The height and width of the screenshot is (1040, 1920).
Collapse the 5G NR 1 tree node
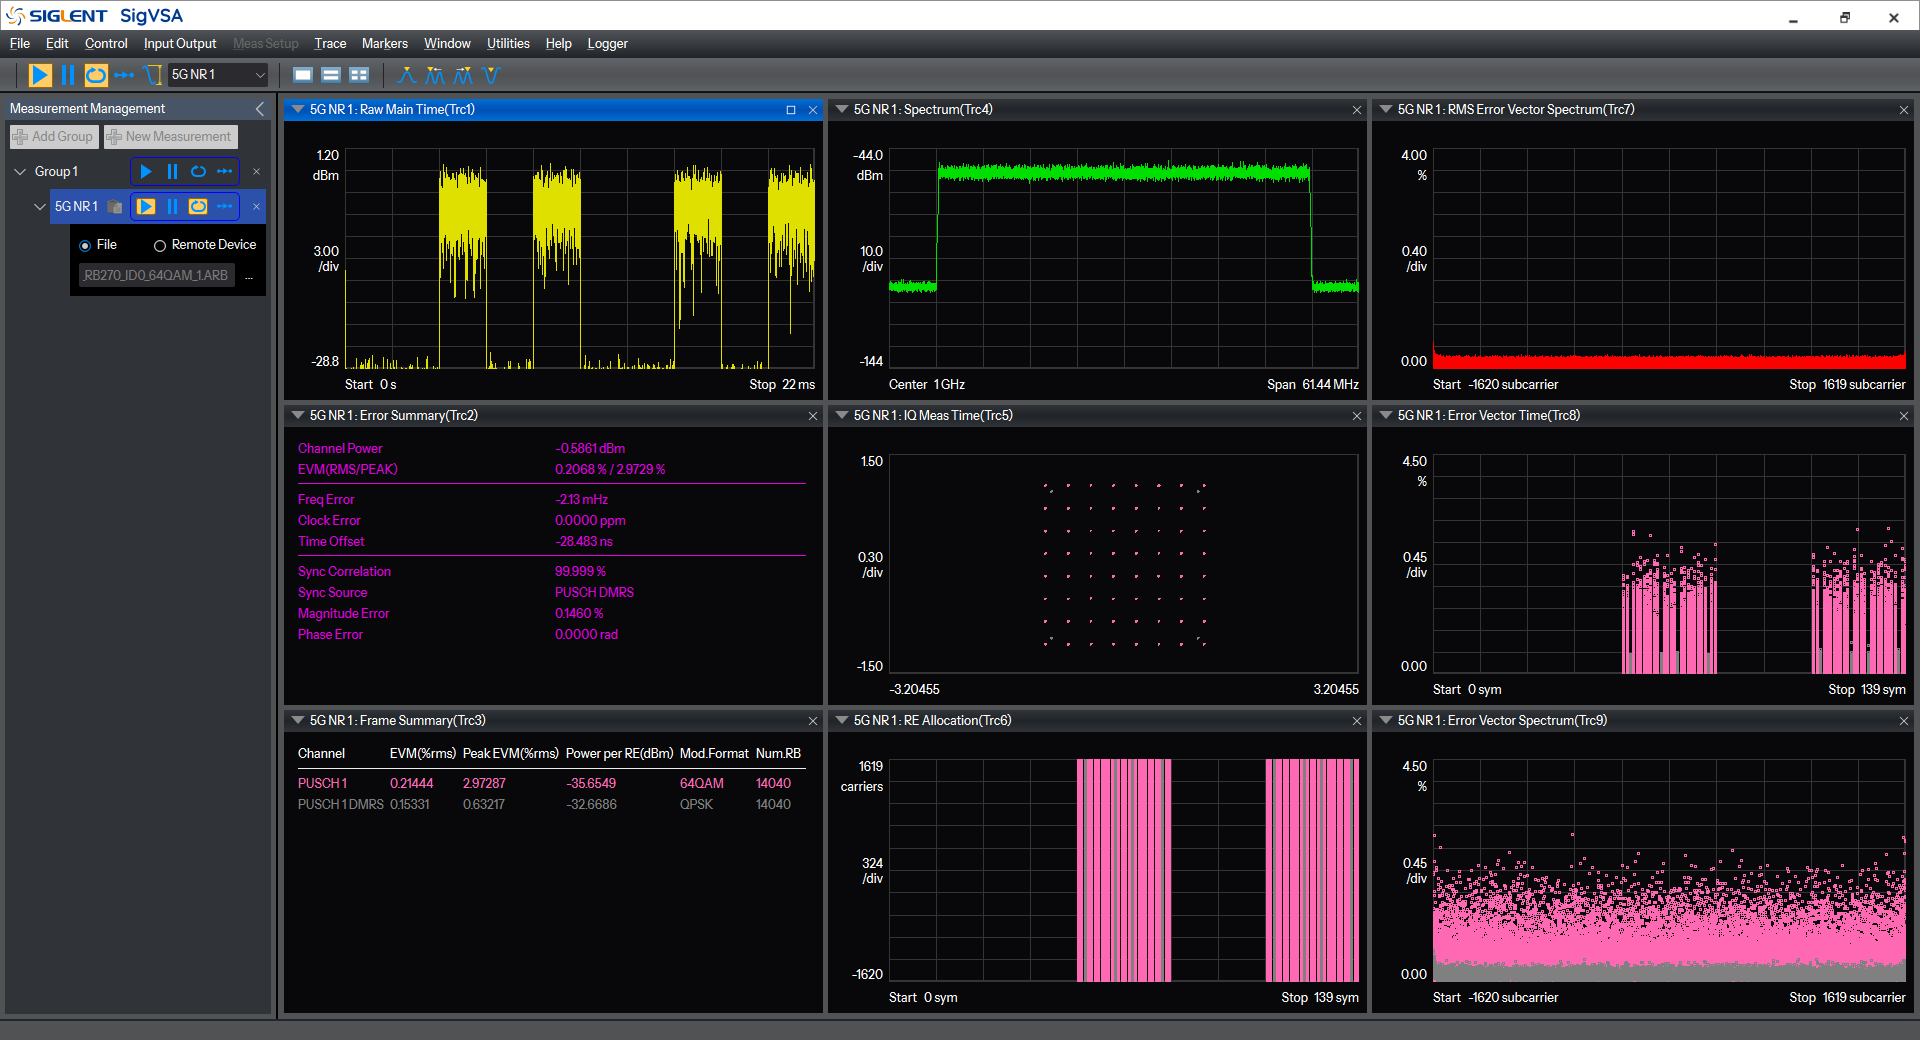pos(40,207)
